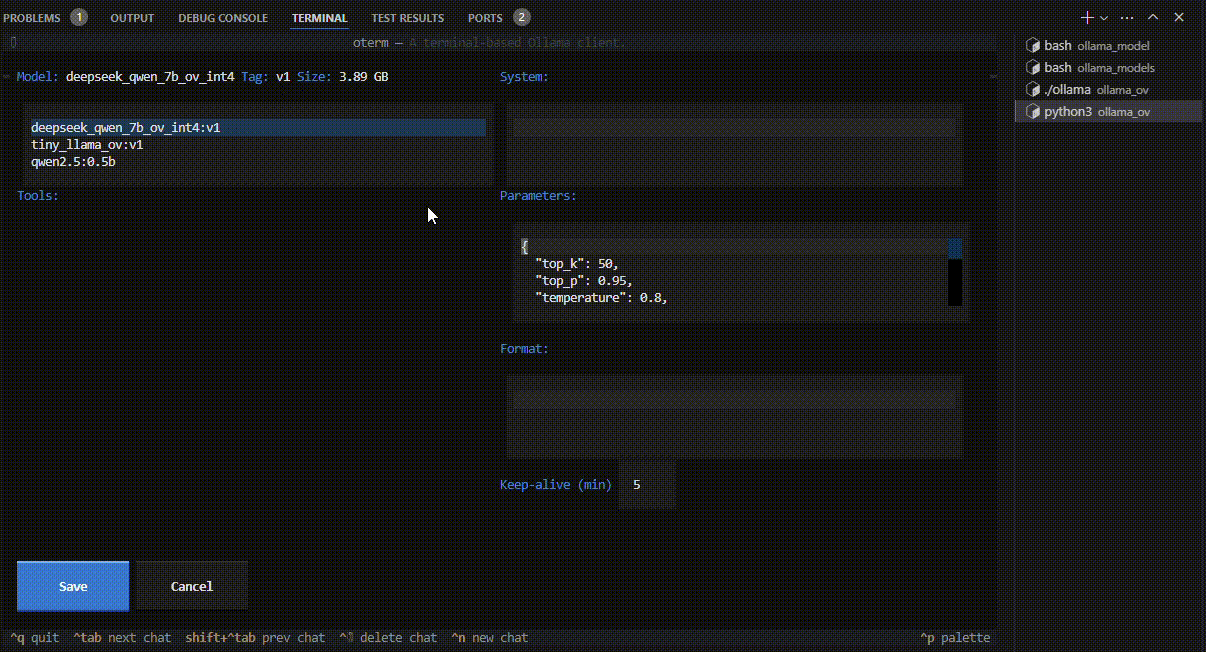Choose model tiny_llama_ov:v1
Image resolution: width=1206 pixels, height=652 pixels.
pos(258,145)
